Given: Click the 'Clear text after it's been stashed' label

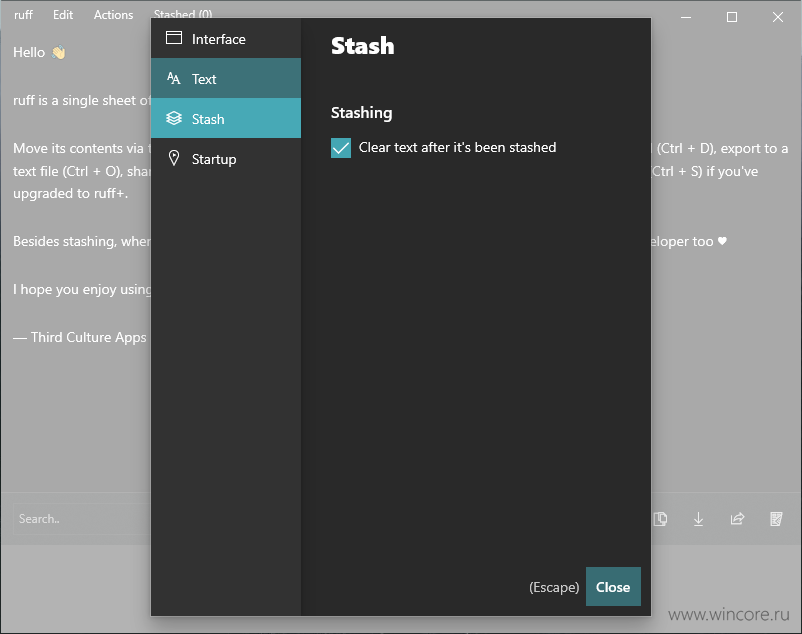Looking at the screenshot, I should (x=457, y=147).
